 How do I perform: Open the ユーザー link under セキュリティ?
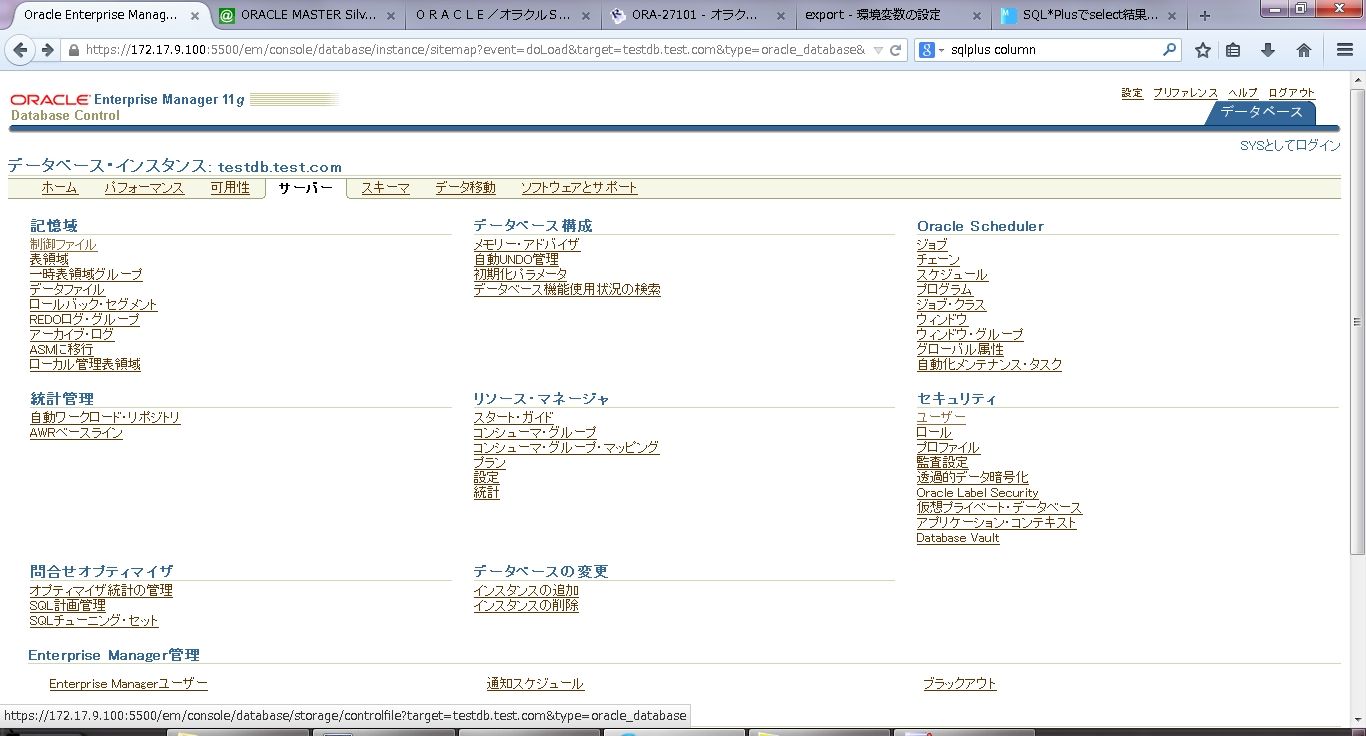click(941, 417)
